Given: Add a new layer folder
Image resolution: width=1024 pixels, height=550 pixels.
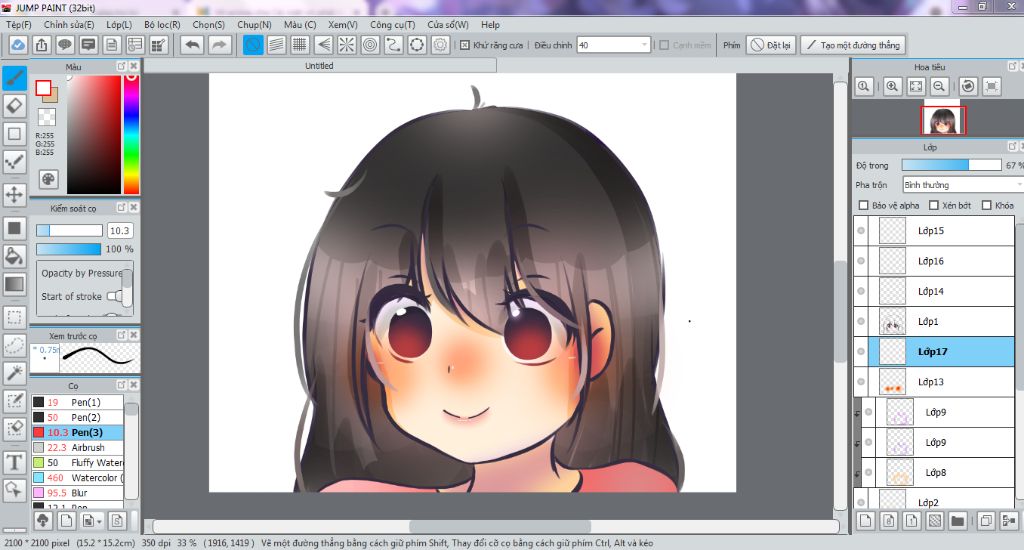Looking at the screenshot, I should coord(957,521).
